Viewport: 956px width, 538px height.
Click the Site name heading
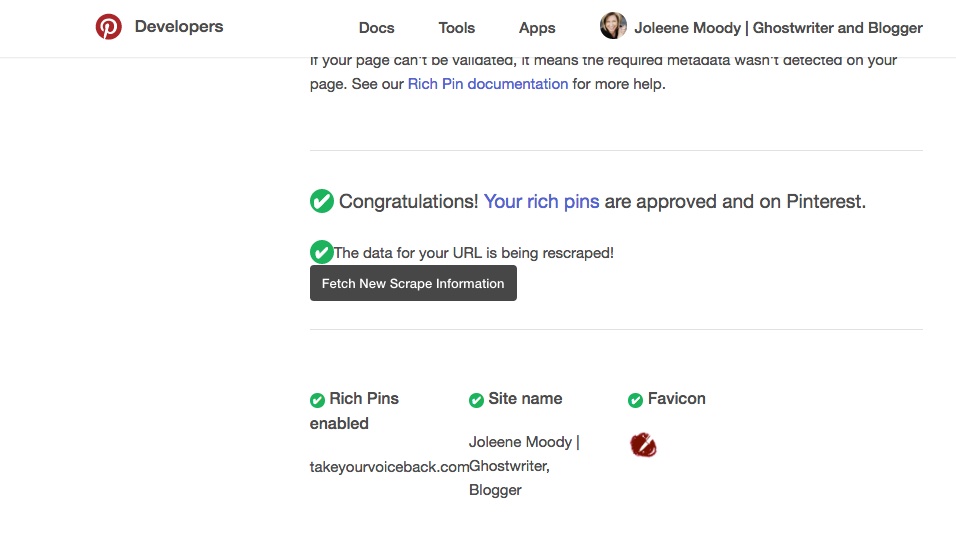(x=526, y=398)
